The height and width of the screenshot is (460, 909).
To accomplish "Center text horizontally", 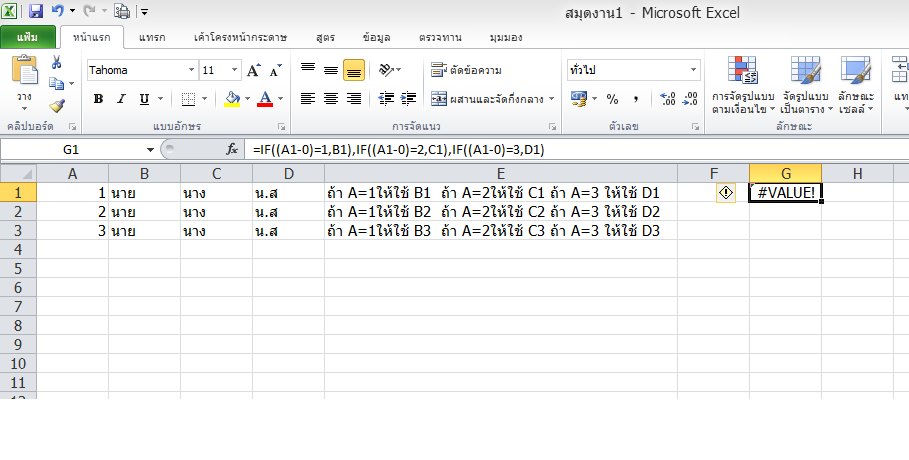I will tap(331, 99).
